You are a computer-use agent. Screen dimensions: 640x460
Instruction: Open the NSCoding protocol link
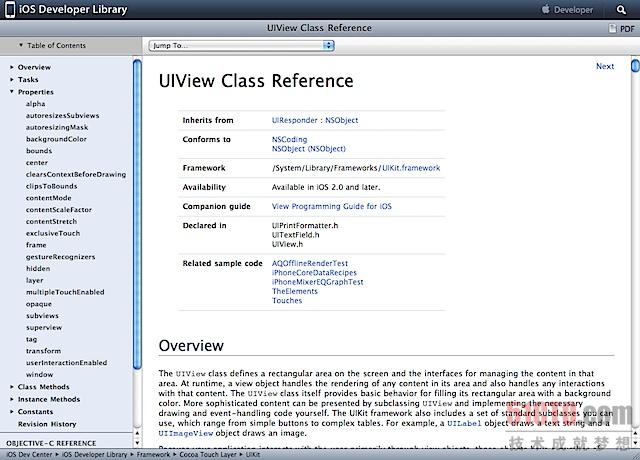click(x=289, y=139)
